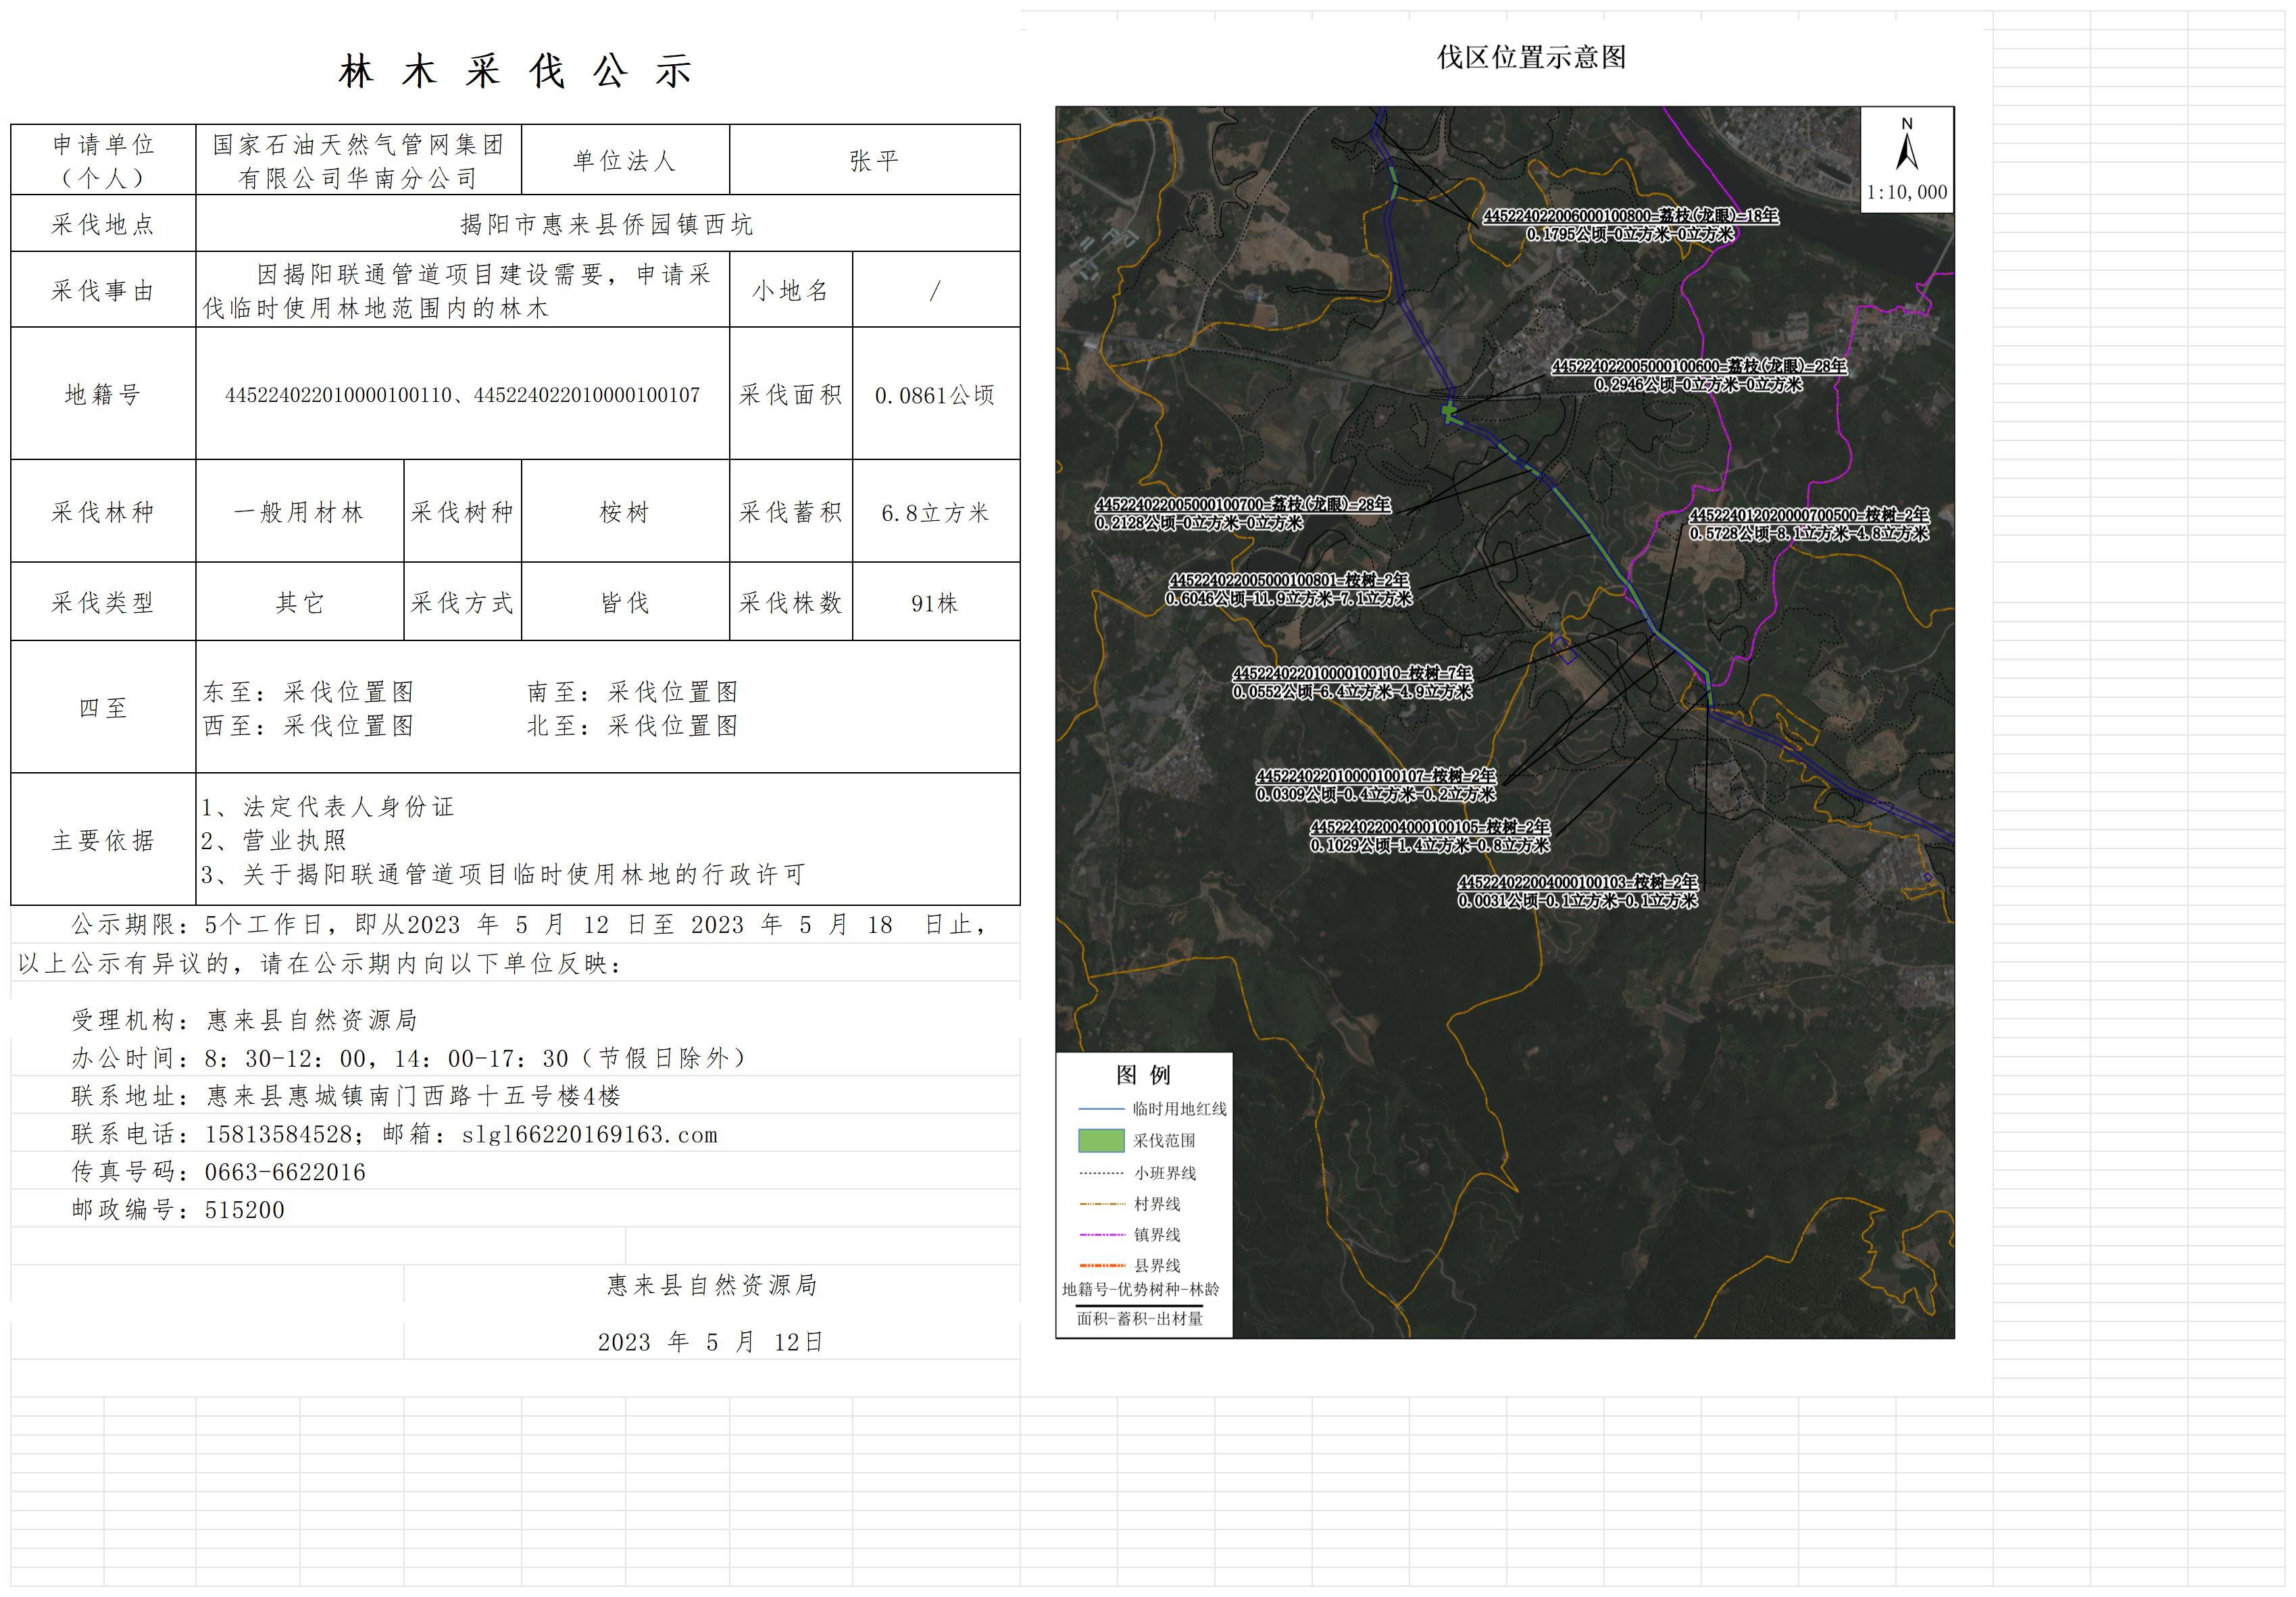
Task: Click the 6.8立方米 volume cell
Action: point(935,512)
